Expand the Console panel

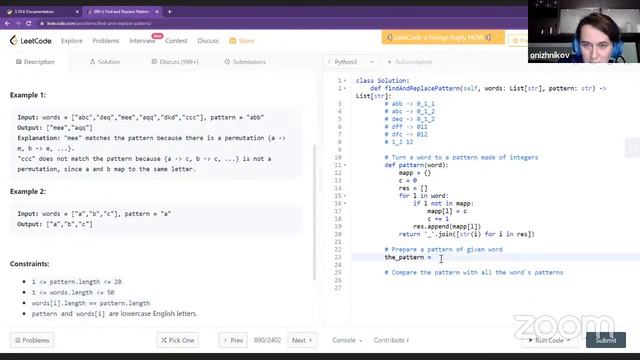point(347,340)
